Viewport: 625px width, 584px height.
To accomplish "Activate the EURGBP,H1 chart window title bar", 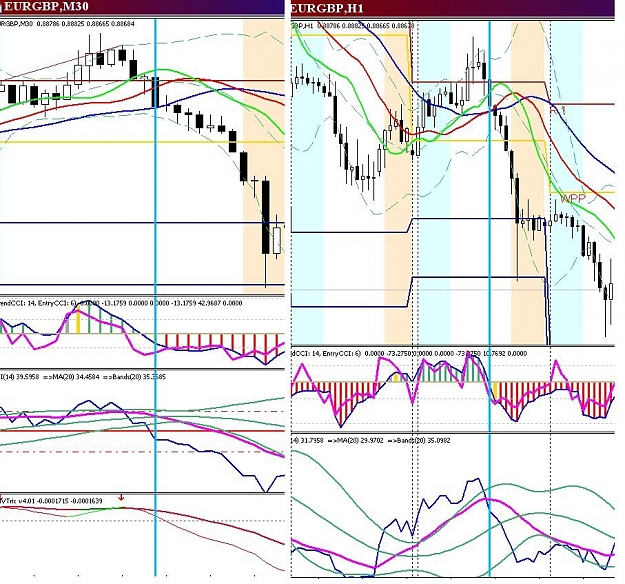I will point(453,8).
